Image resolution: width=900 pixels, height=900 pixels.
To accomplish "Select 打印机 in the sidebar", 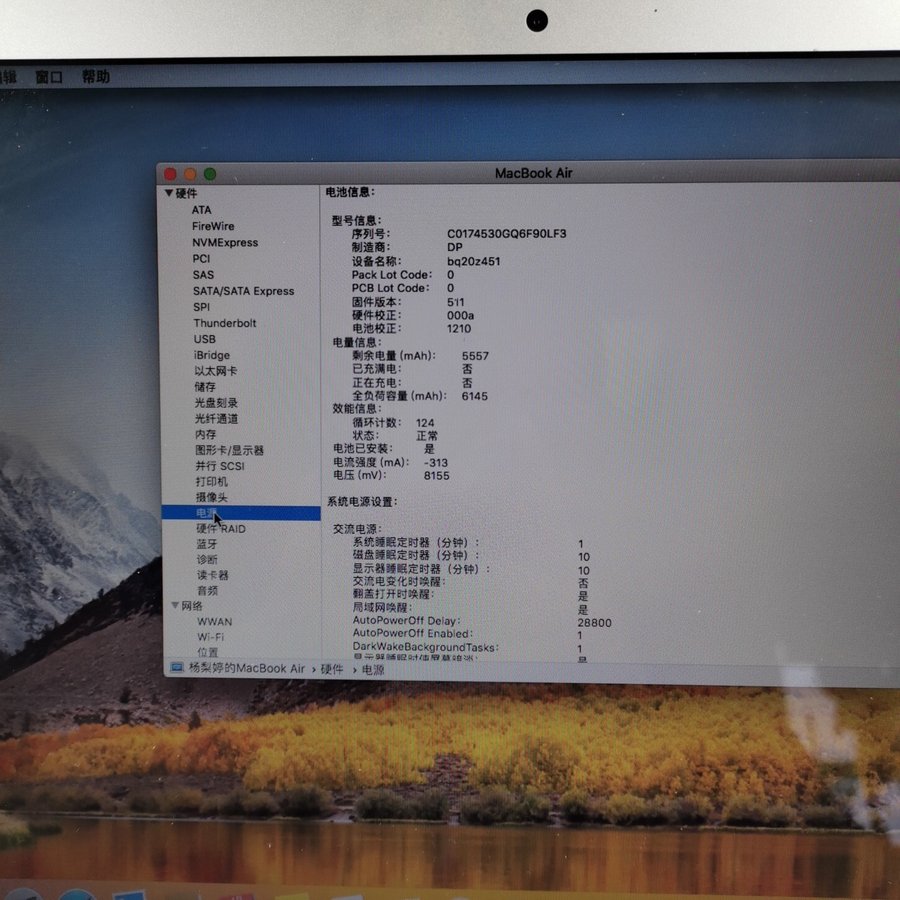I will [212, 482].
